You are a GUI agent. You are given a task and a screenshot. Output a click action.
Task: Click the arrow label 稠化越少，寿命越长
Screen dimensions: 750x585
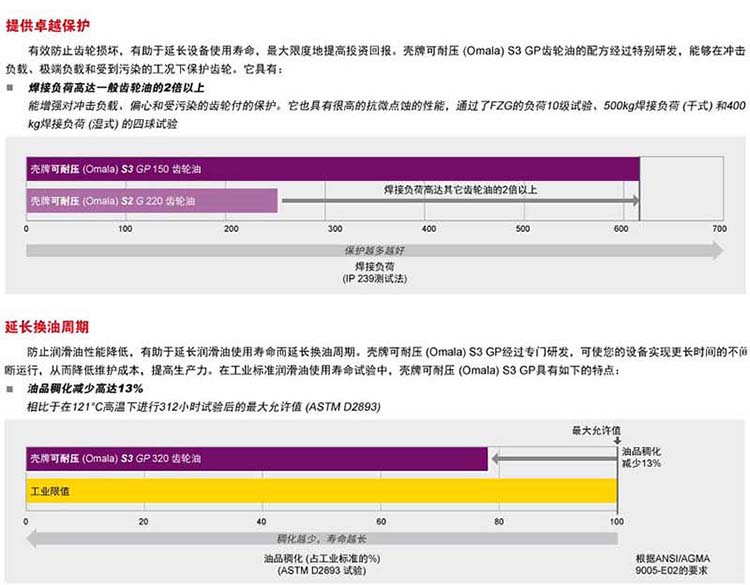coord(321,539)
